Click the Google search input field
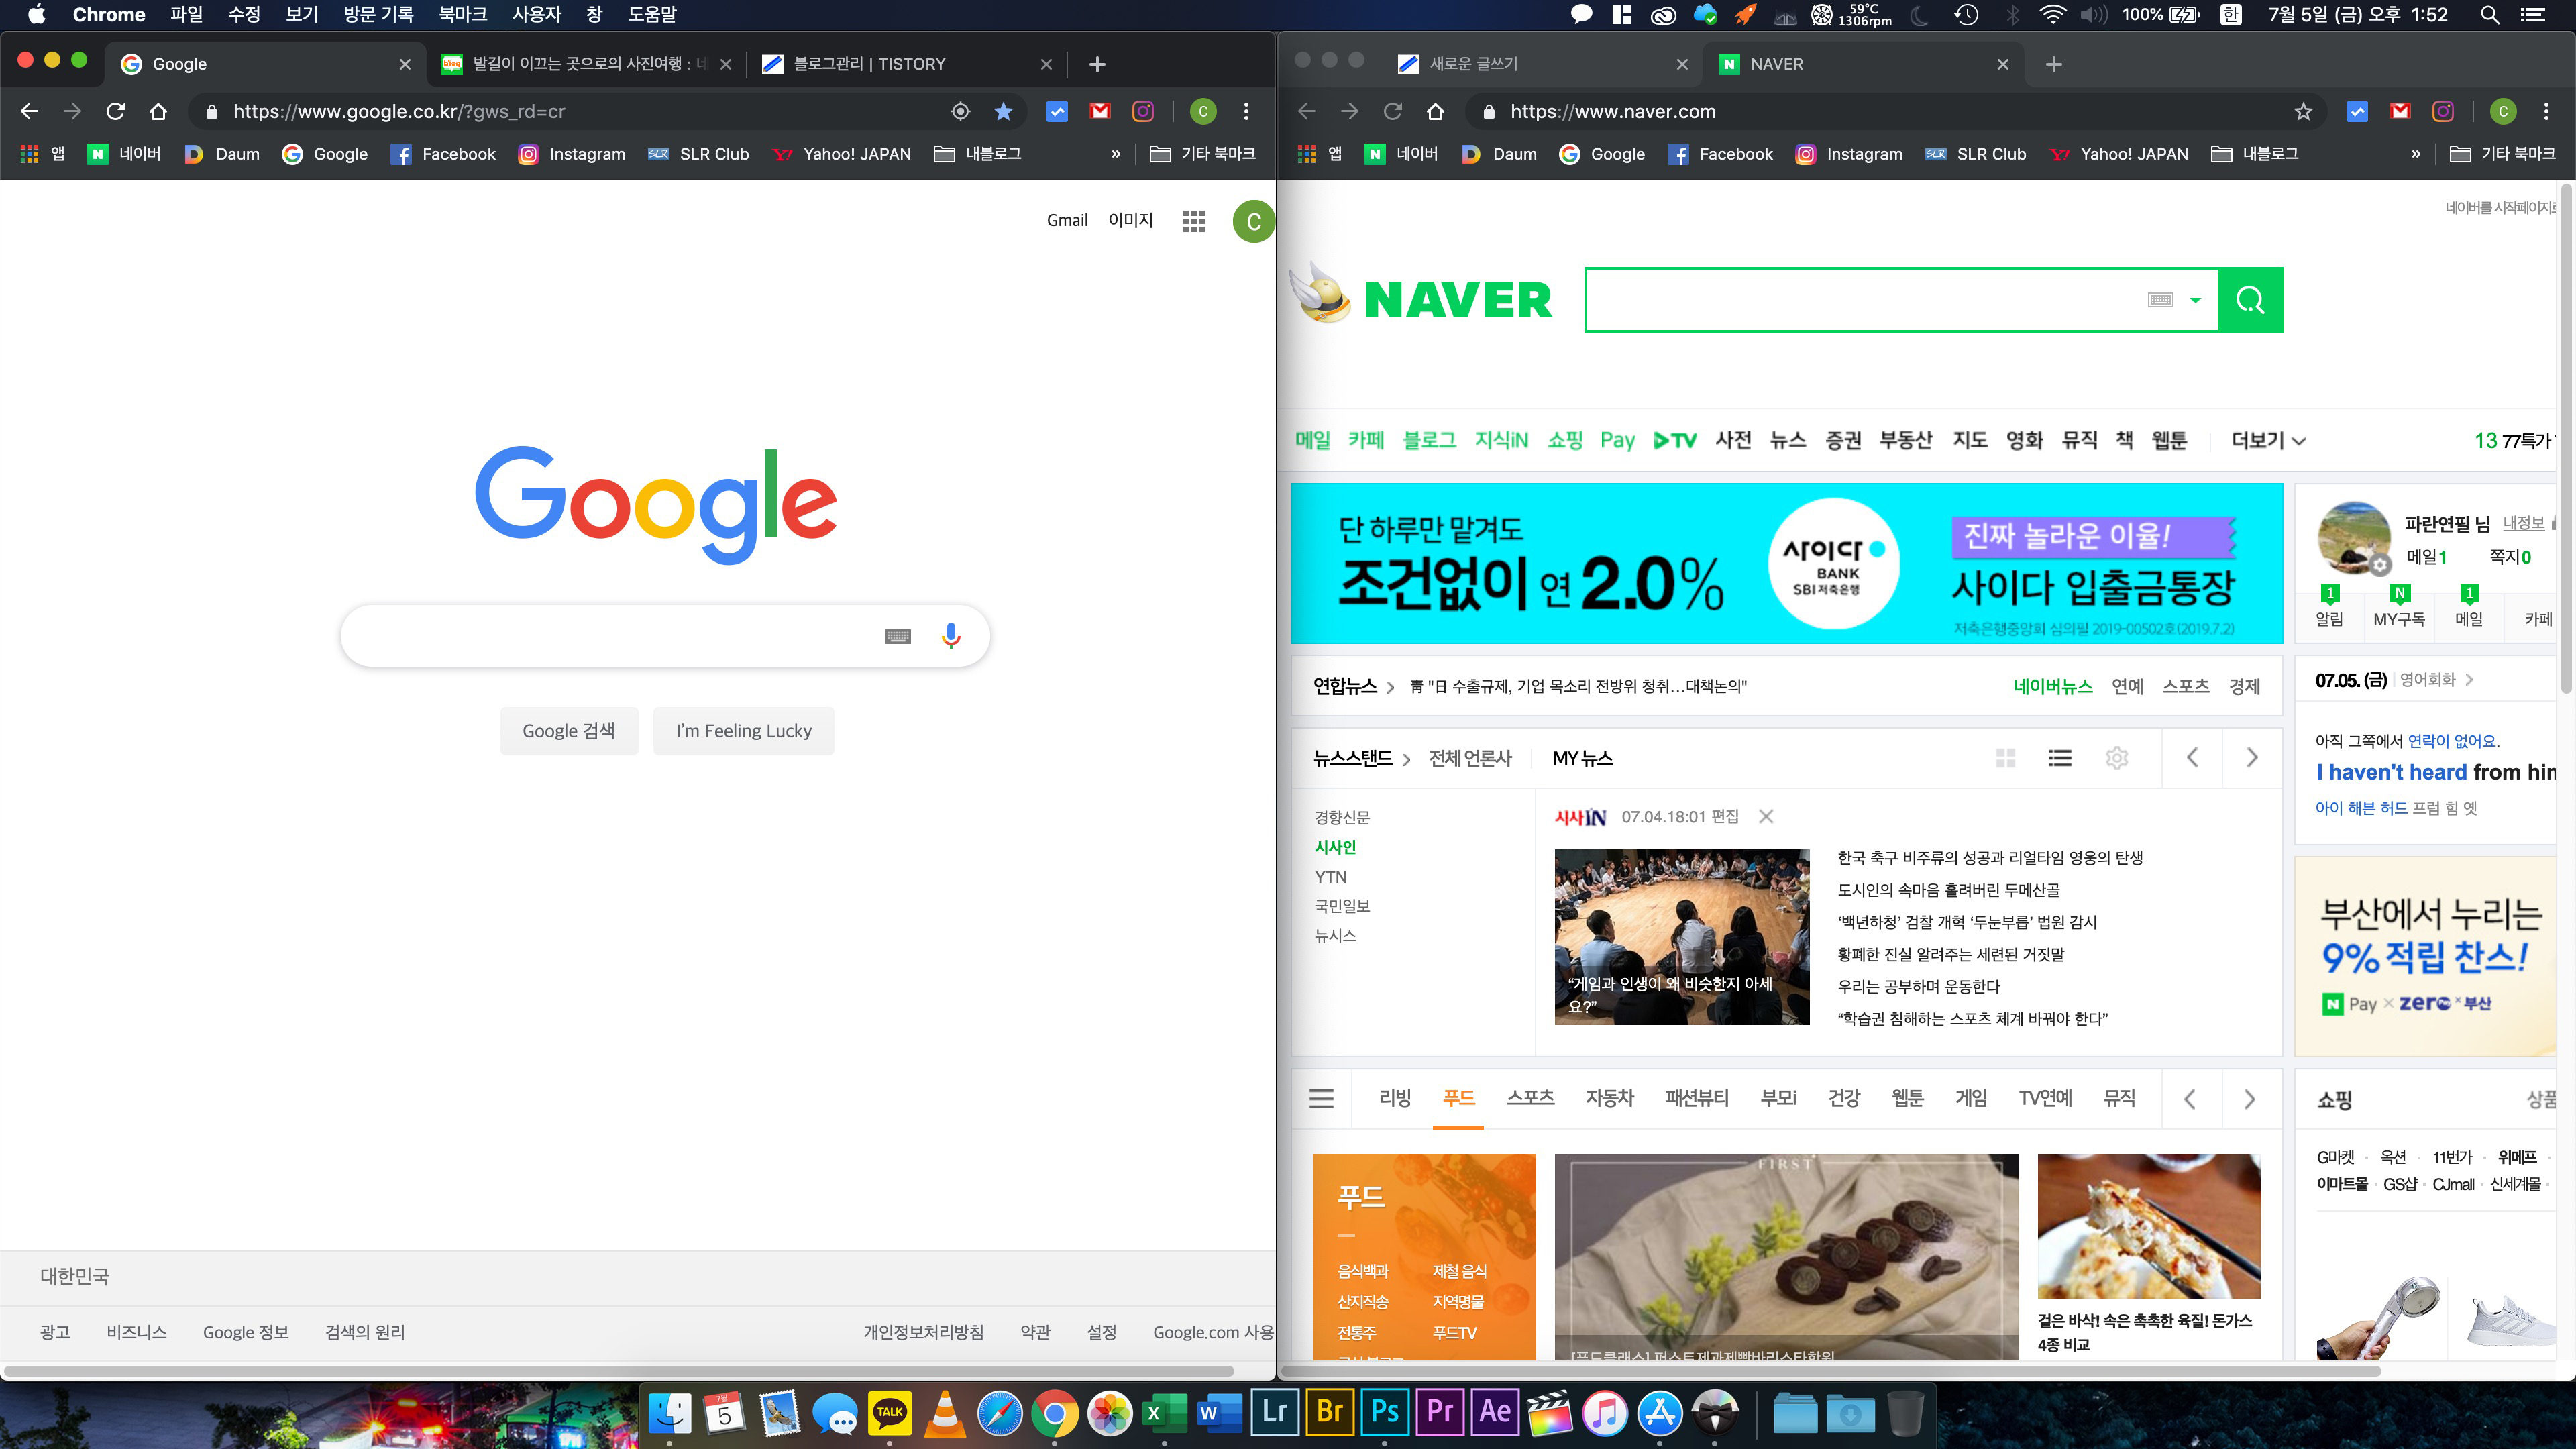 click(x=610, y=636)
